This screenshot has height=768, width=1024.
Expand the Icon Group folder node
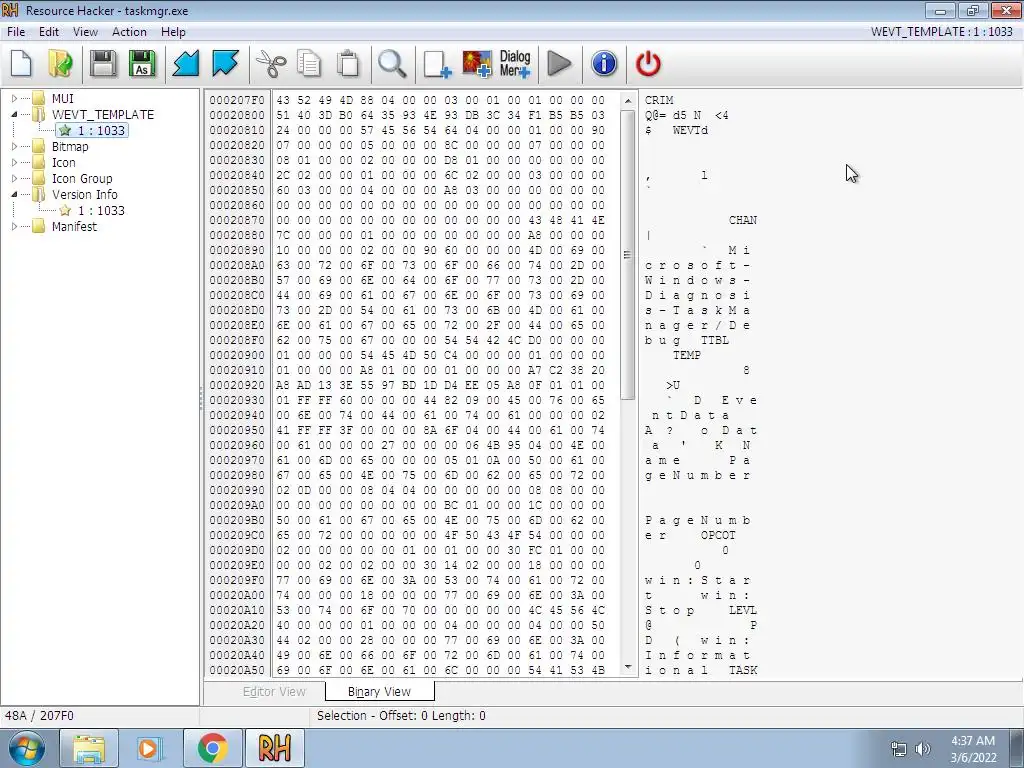click(x=14, y=178)
